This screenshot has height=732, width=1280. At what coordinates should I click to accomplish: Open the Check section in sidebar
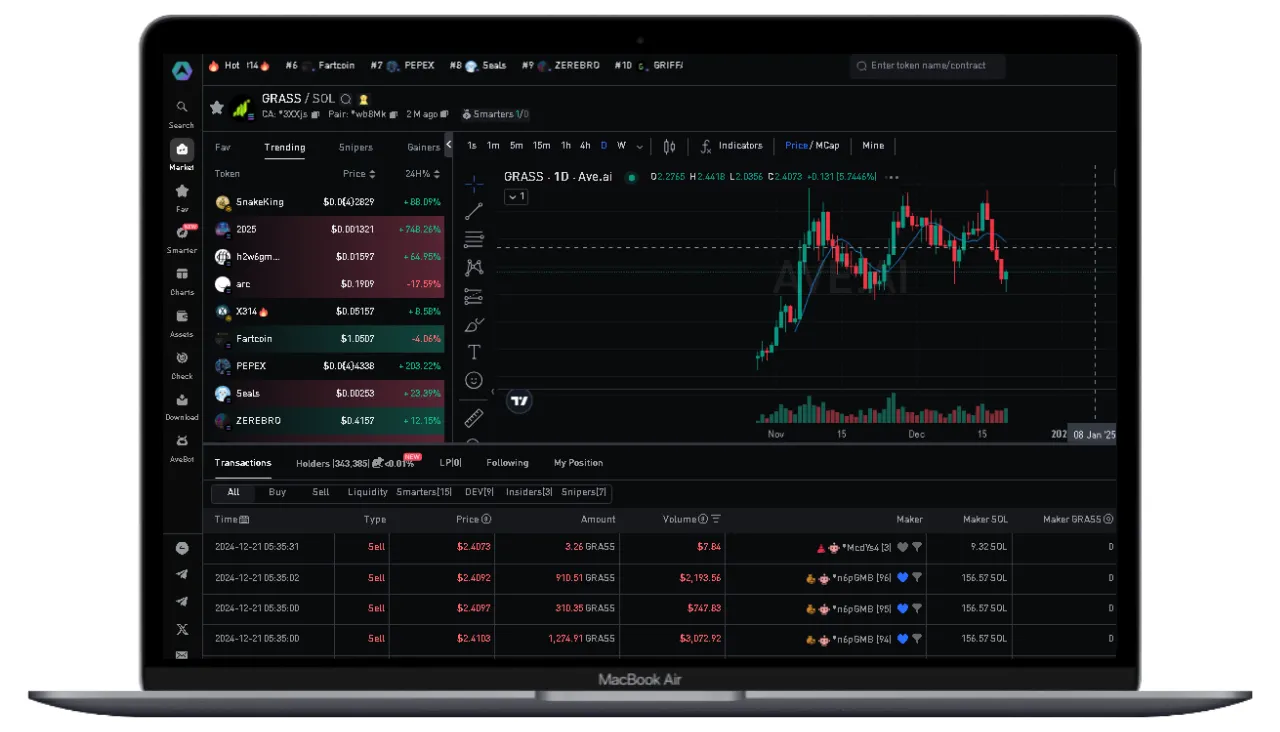click(x=181, y=364)
